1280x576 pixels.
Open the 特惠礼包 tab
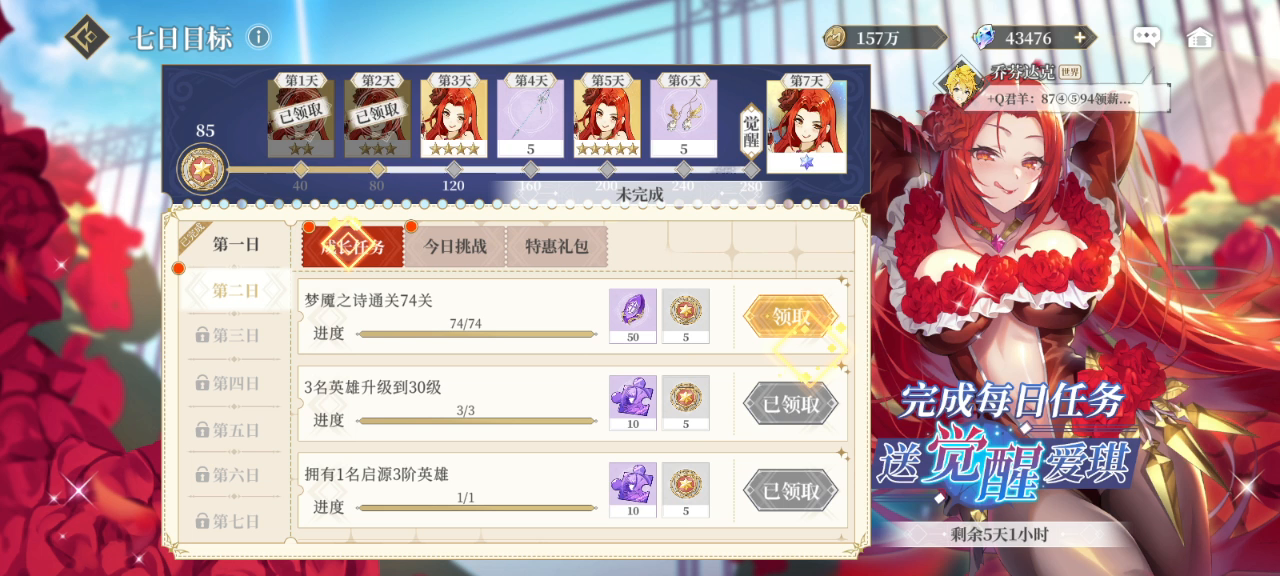click(x=557, y=246)
